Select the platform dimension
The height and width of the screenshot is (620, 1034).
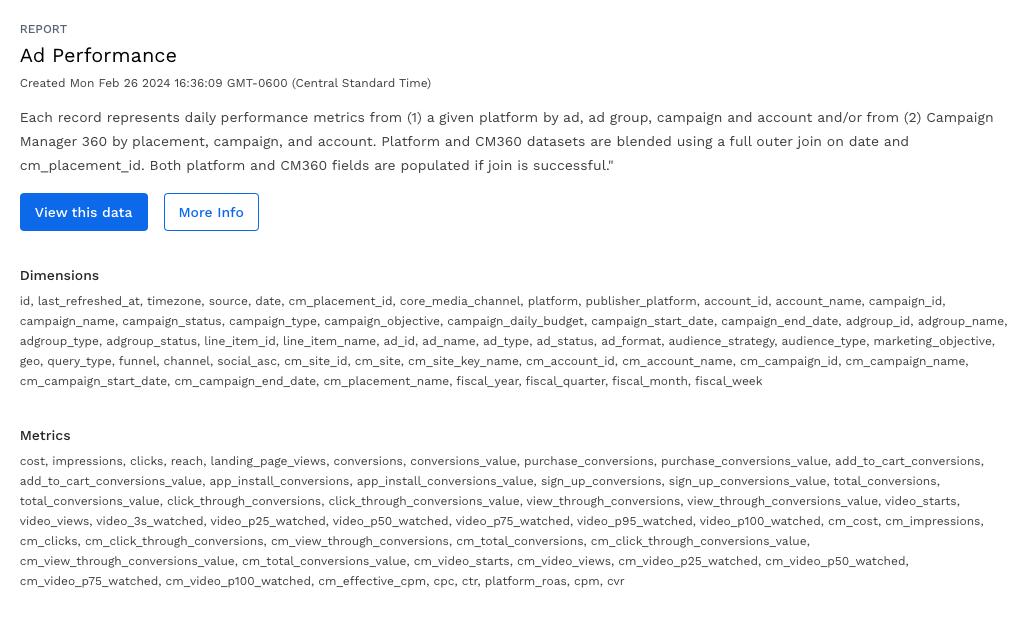pyautogui.click(x=553, y=300)
